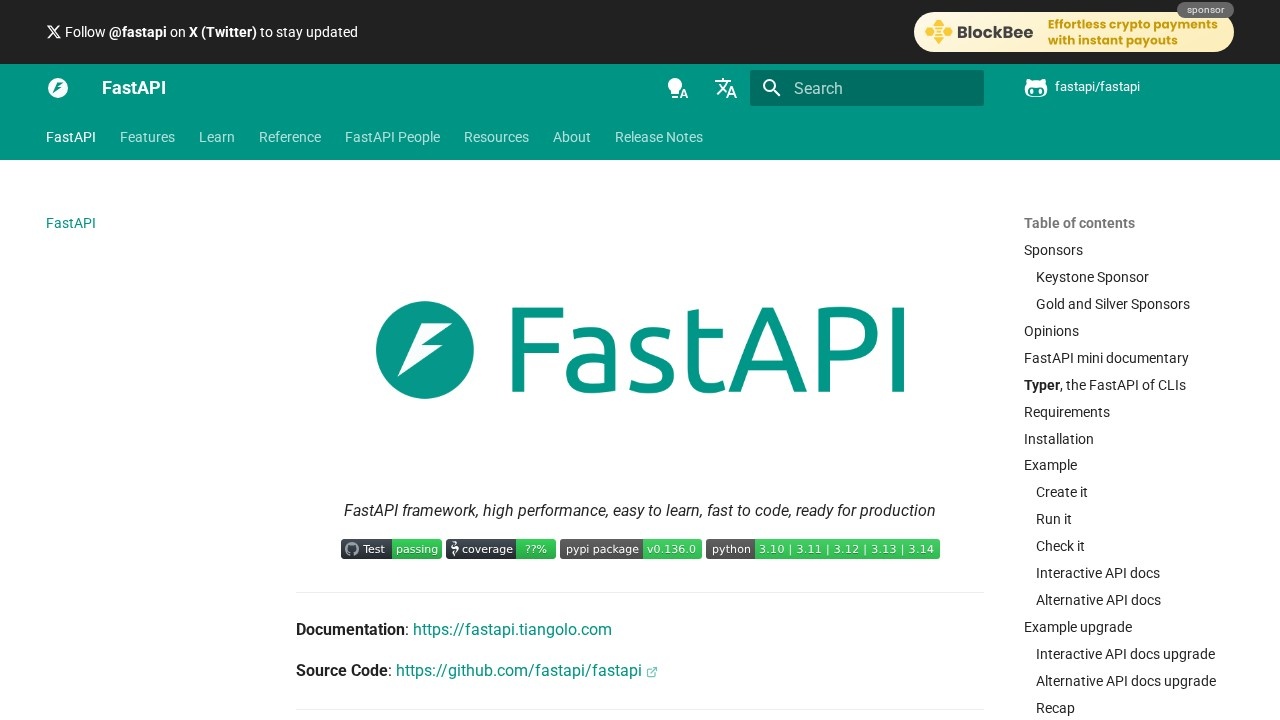Go to FastAPI People tab
The height and width of the screenshot is (720, 1280).
click(x=392, y=137)
